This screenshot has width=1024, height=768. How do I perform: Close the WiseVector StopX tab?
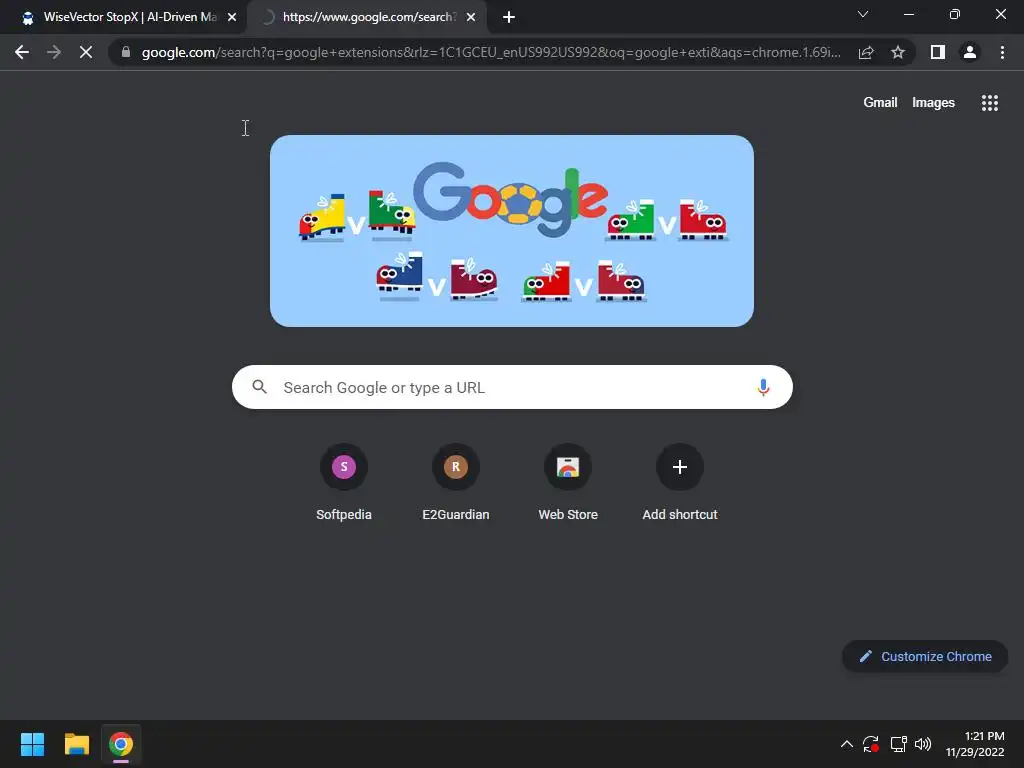tap(232, 17)
